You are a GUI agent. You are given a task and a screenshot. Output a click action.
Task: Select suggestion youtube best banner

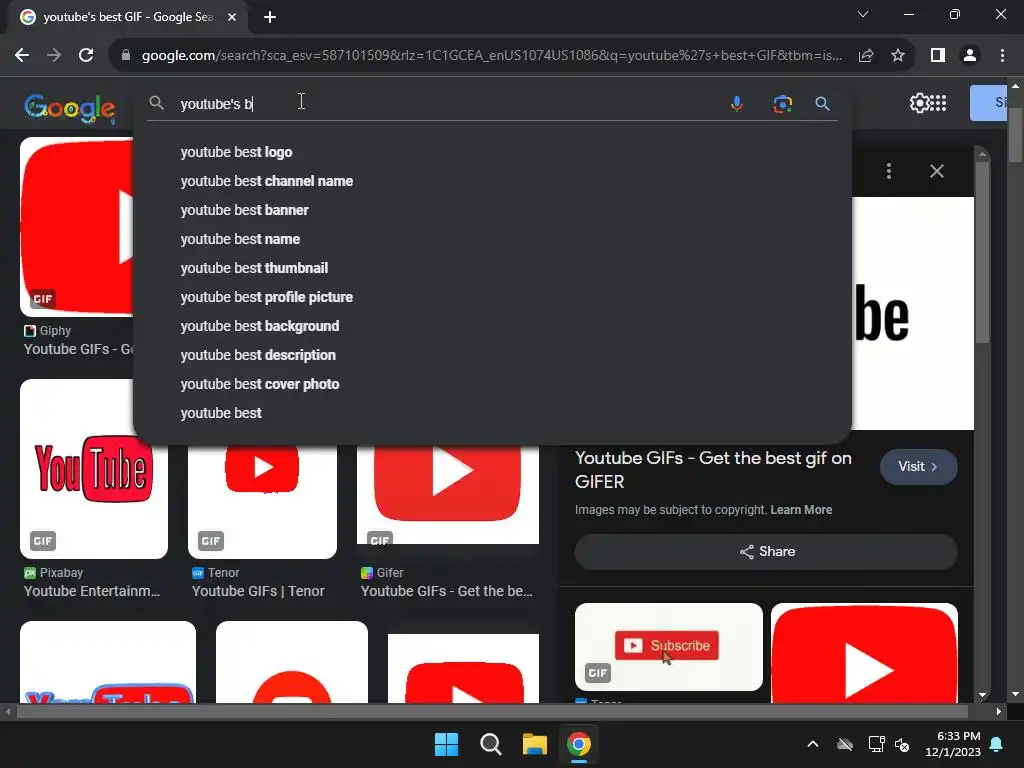point(492,210)
